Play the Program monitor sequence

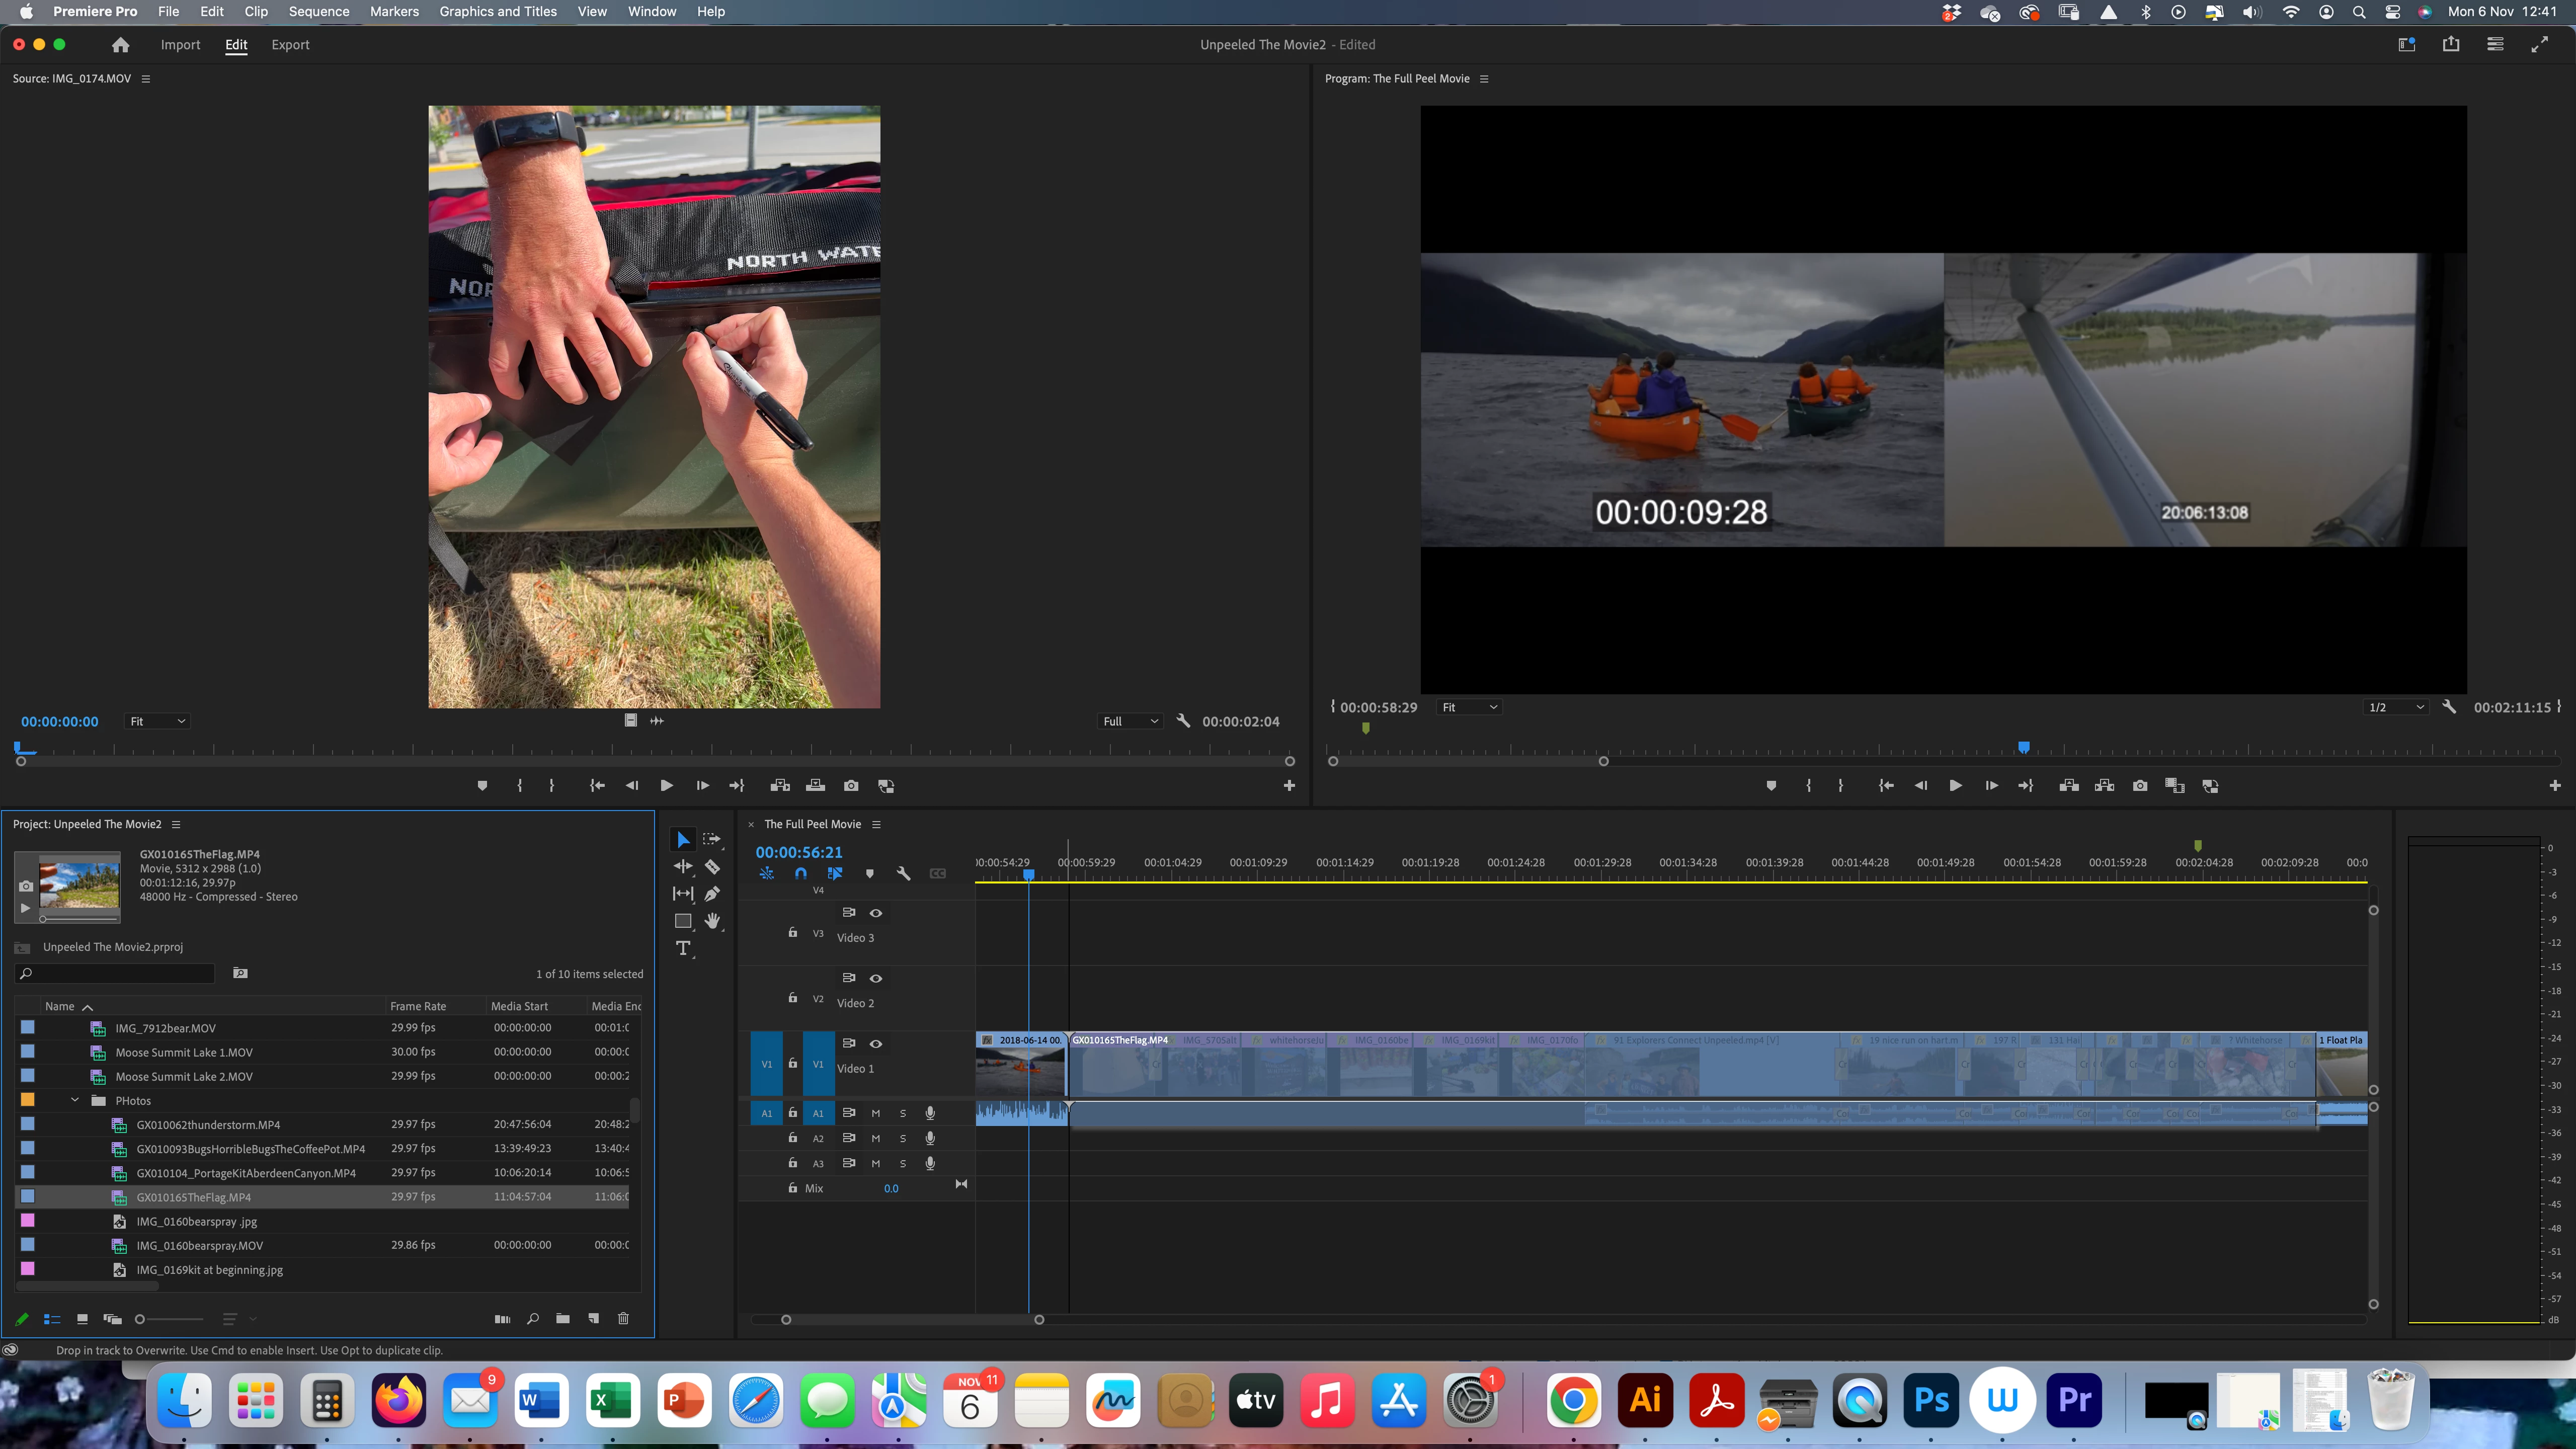(1955, 786)
